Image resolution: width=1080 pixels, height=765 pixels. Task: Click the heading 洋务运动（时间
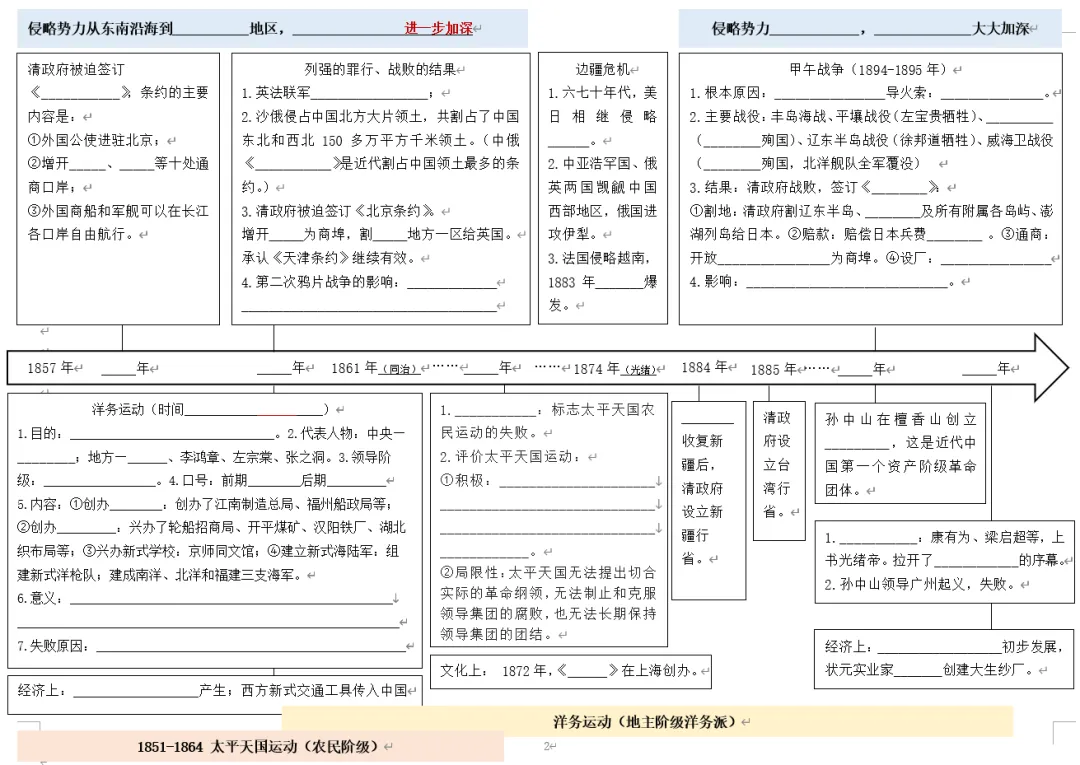[x=138, y=409]
